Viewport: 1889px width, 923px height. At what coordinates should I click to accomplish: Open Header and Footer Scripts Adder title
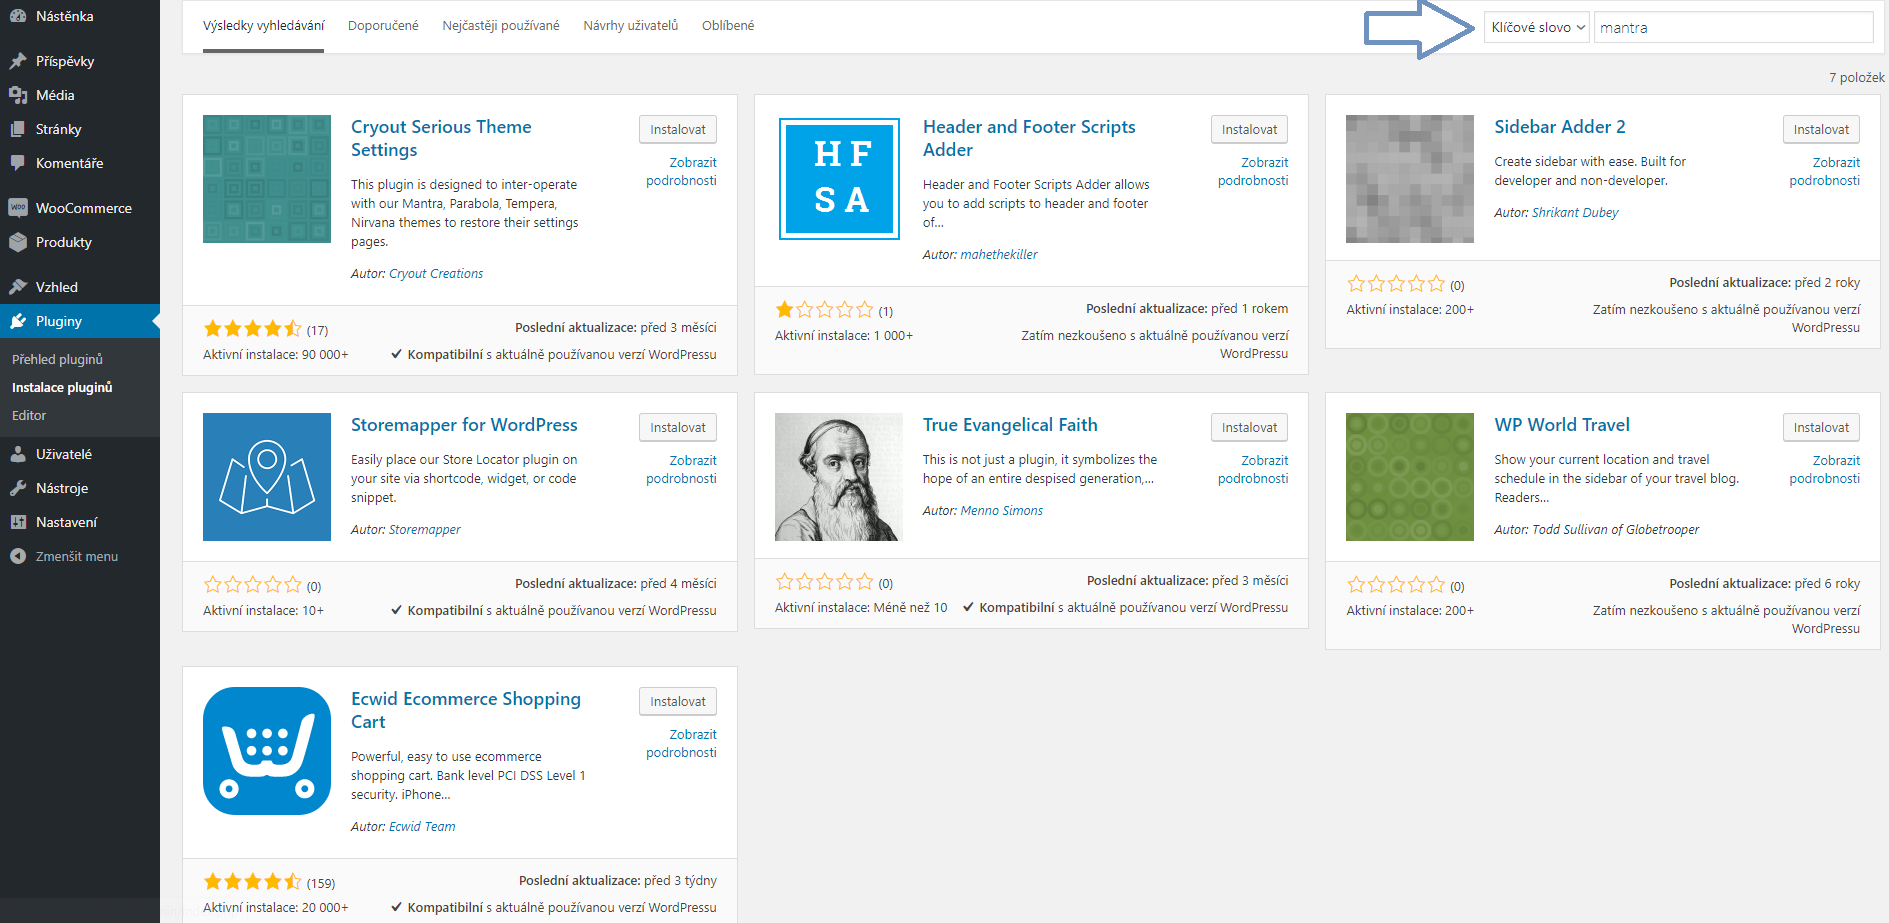[1029, 138]
